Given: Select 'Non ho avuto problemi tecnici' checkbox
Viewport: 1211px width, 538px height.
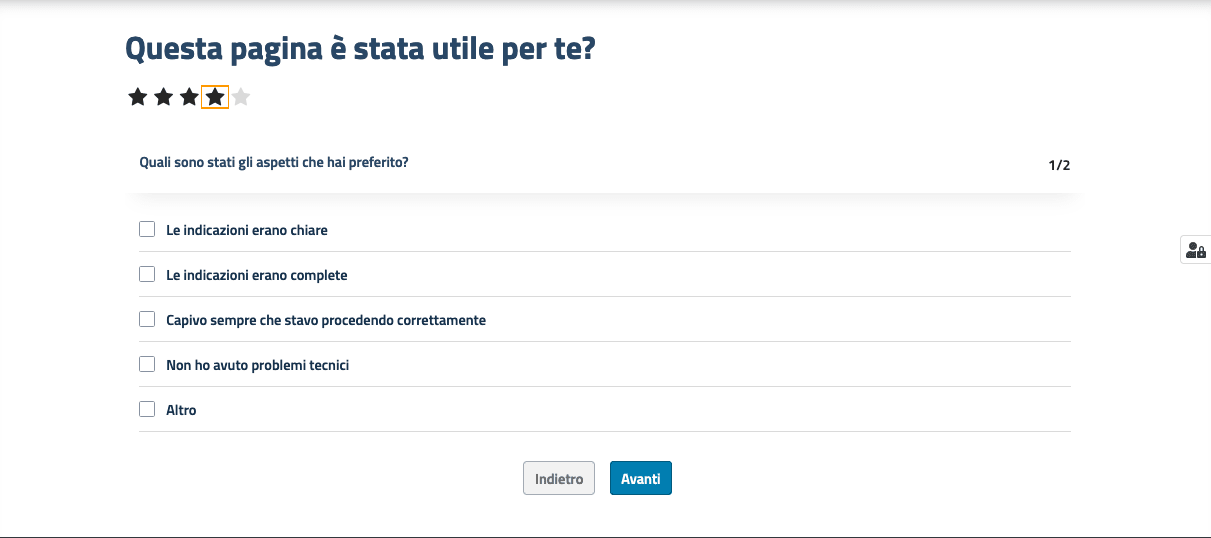Looking at the screenshot, I should point(147,364).
